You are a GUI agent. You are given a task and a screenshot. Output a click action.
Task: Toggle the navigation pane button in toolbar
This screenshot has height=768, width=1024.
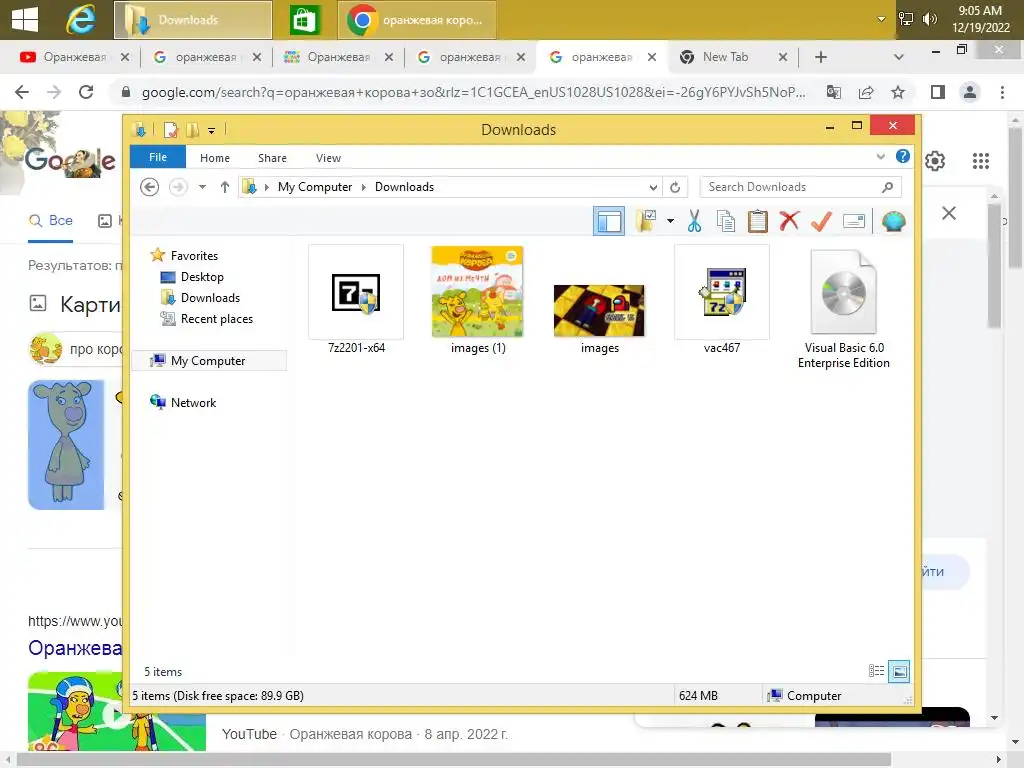pyautogui.click(x=609, y=221)
